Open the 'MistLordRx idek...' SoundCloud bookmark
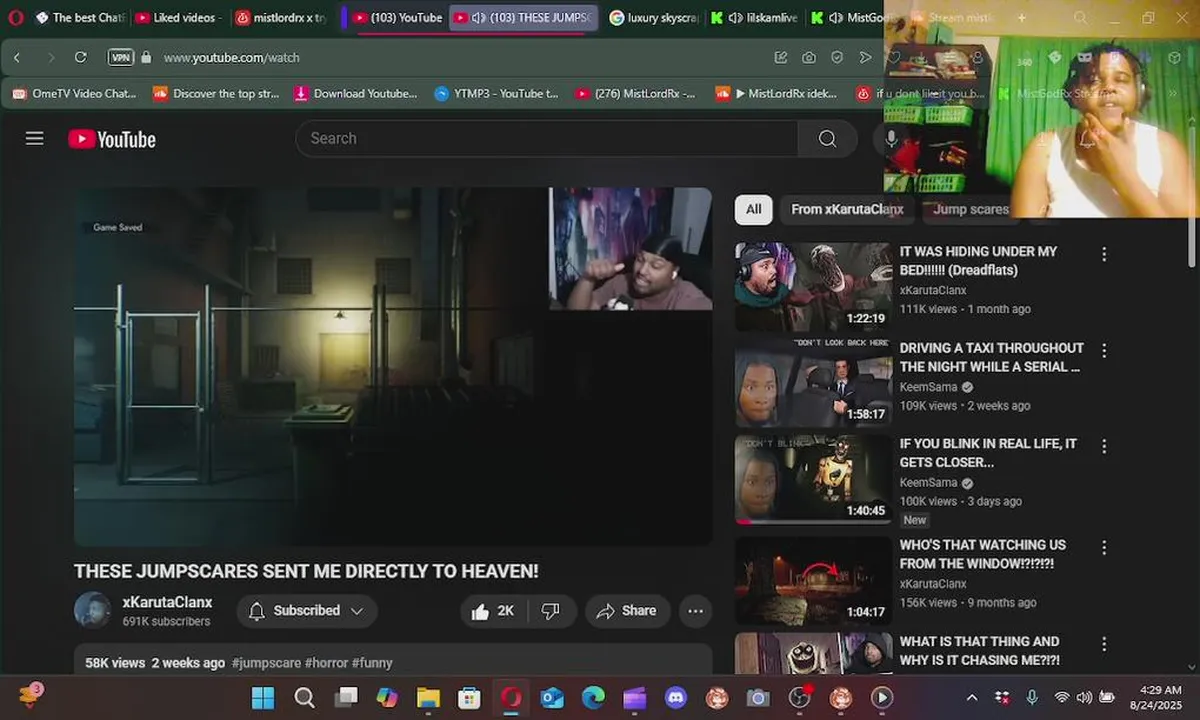The height and width of the screenshot is (720, 1200). (776, 93)
